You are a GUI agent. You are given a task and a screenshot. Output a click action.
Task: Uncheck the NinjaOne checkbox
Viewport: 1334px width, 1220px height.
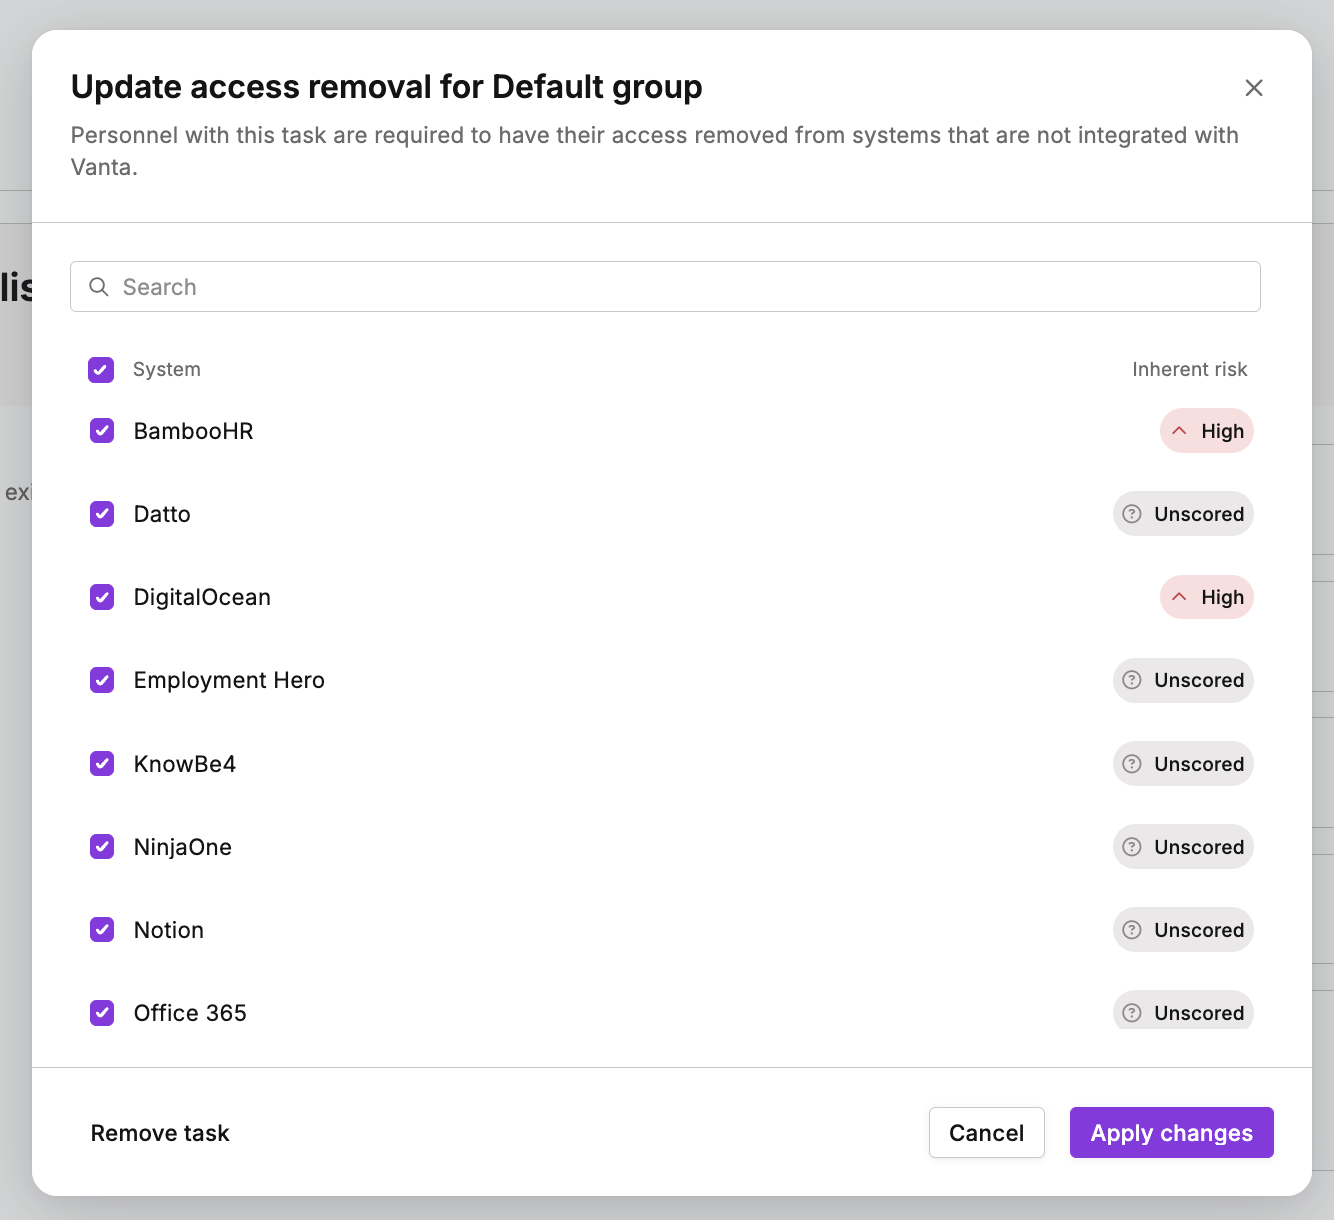102,847
